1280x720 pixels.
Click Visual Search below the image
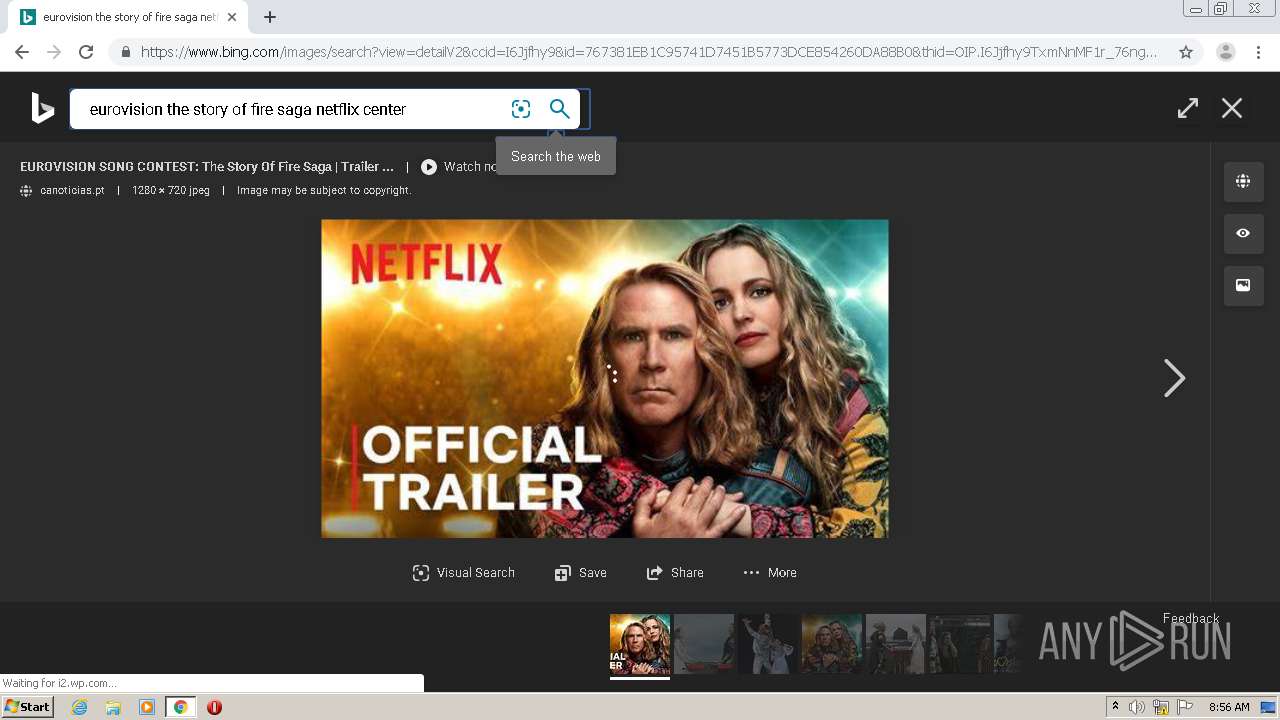[464, 573]
